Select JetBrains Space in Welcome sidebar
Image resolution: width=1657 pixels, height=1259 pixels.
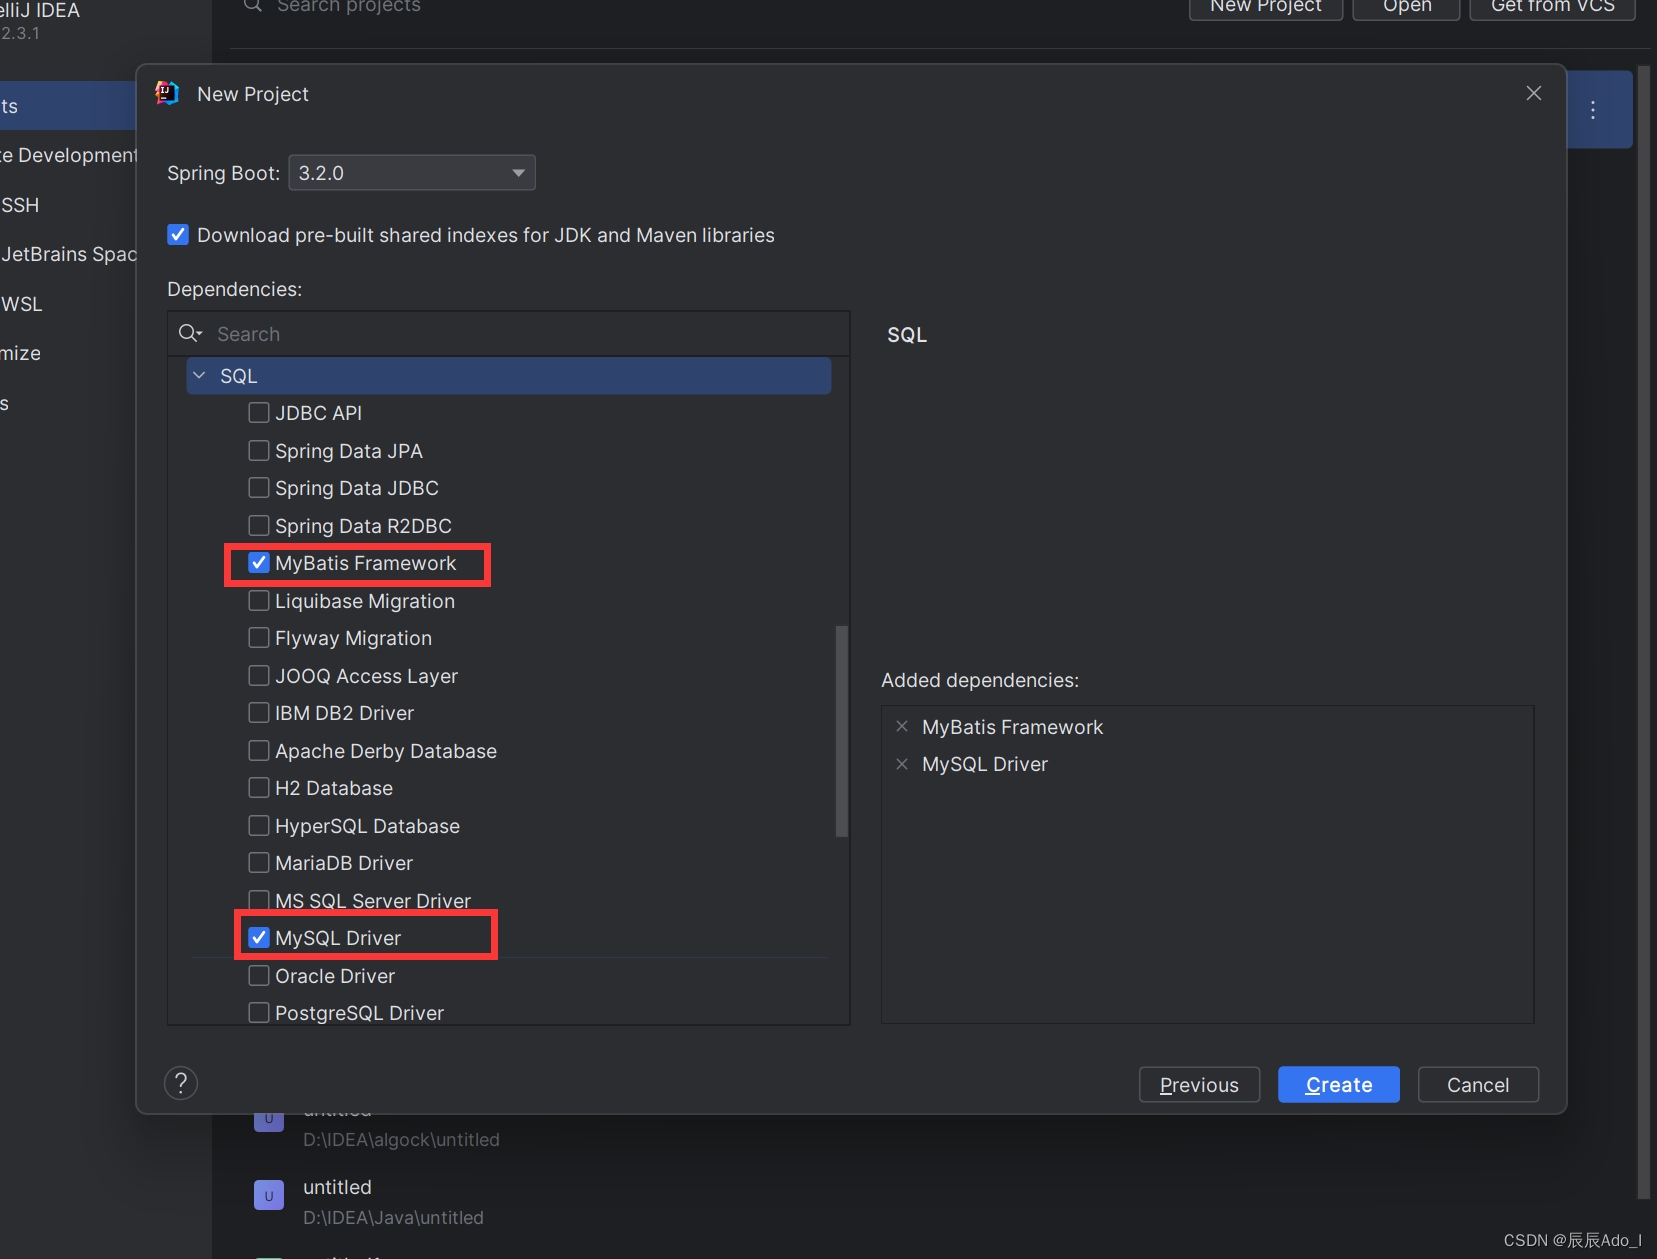pyautogui.click(x=68, y=254)
